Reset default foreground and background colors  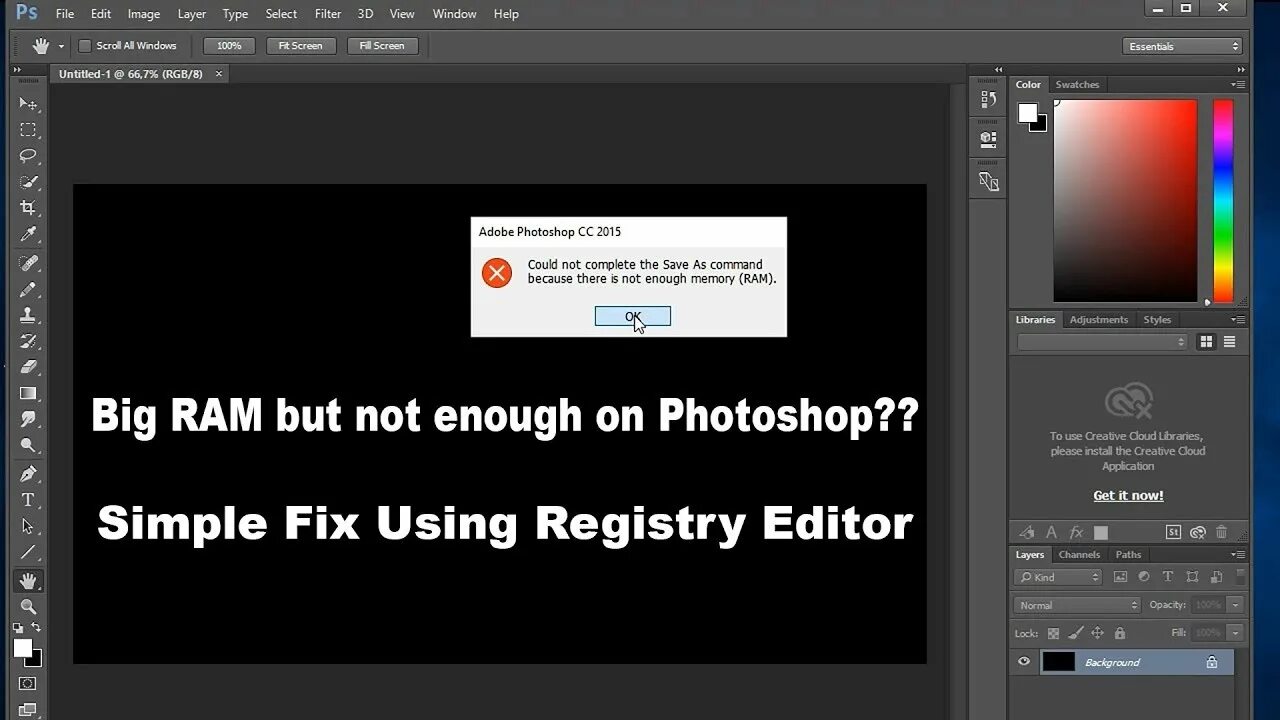(x=18, y=628)
